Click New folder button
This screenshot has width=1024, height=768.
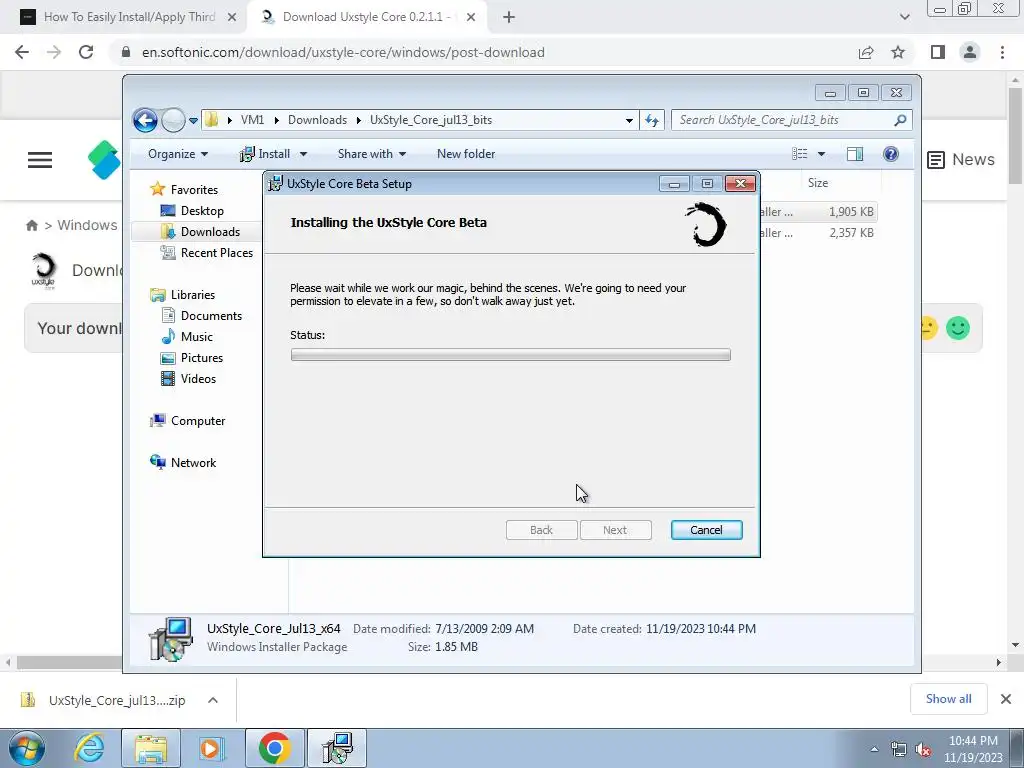click(466, 154)
